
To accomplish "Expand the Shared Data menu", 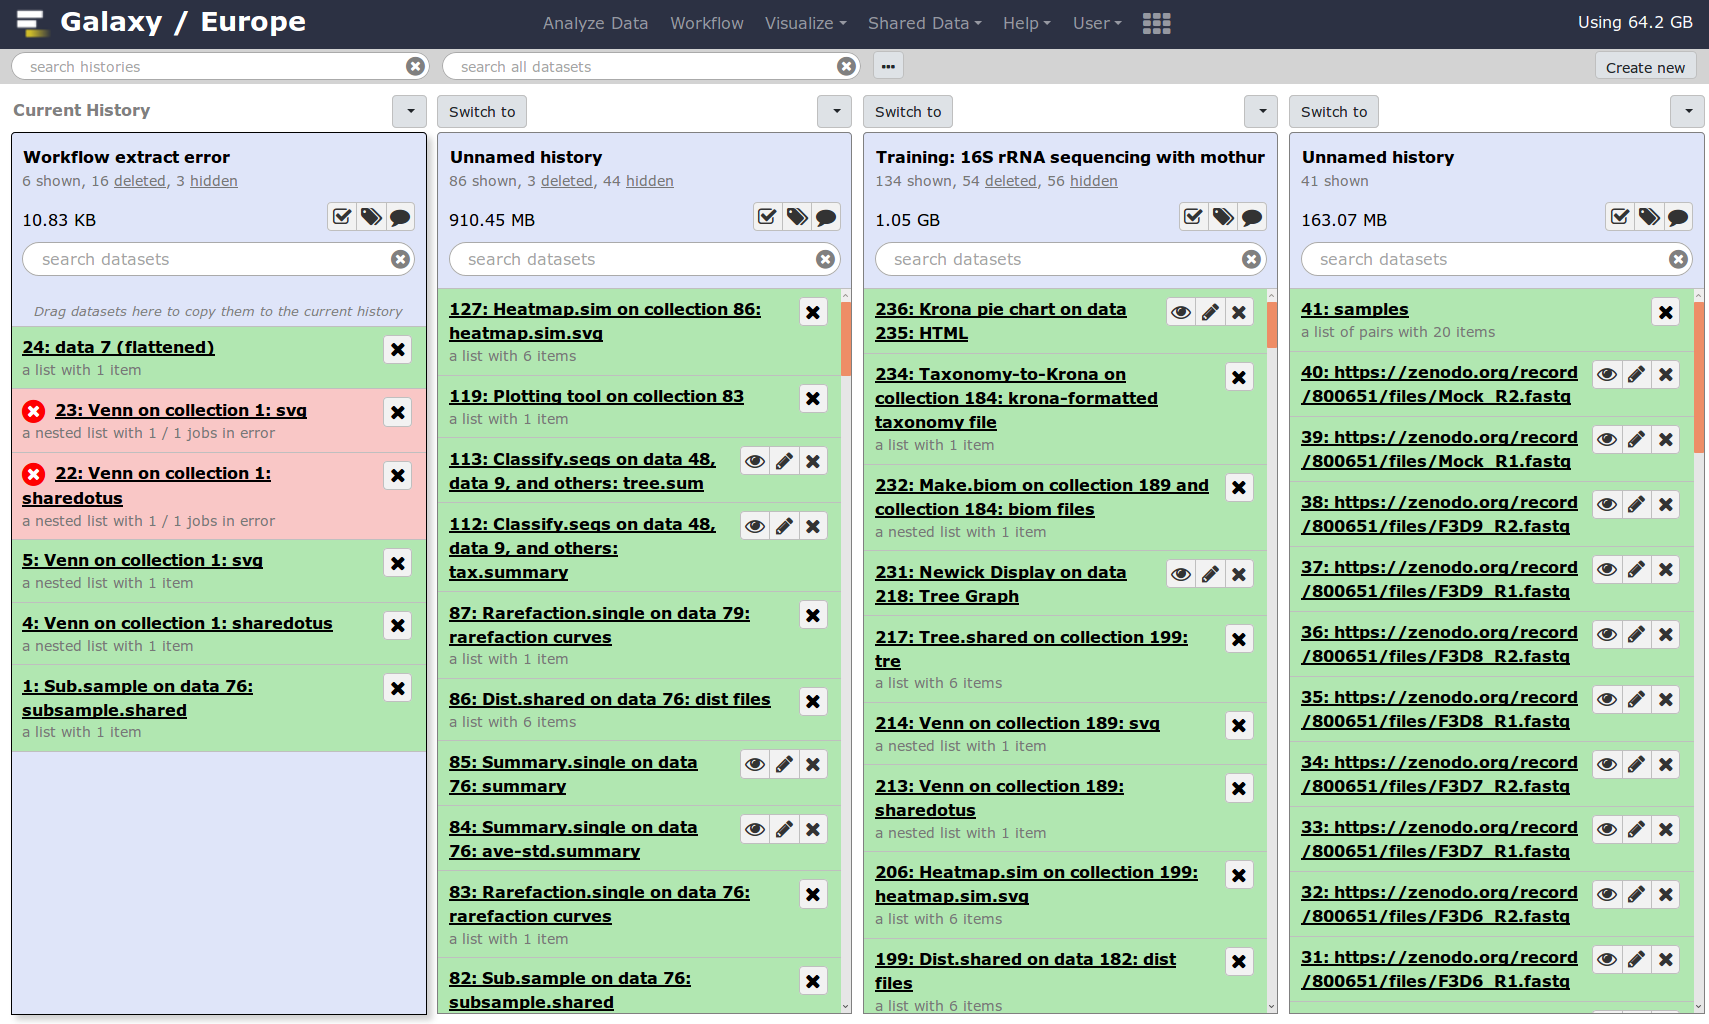I will [x=924, y=23].
